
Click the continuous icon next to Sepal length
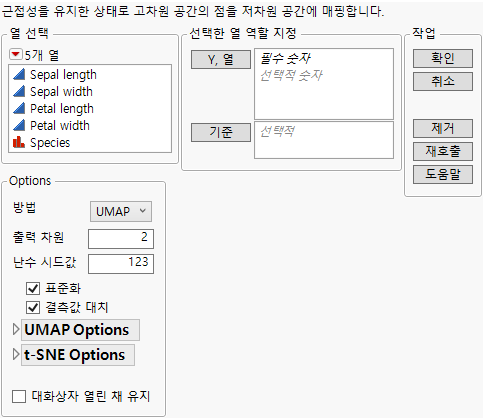point(19,74)
